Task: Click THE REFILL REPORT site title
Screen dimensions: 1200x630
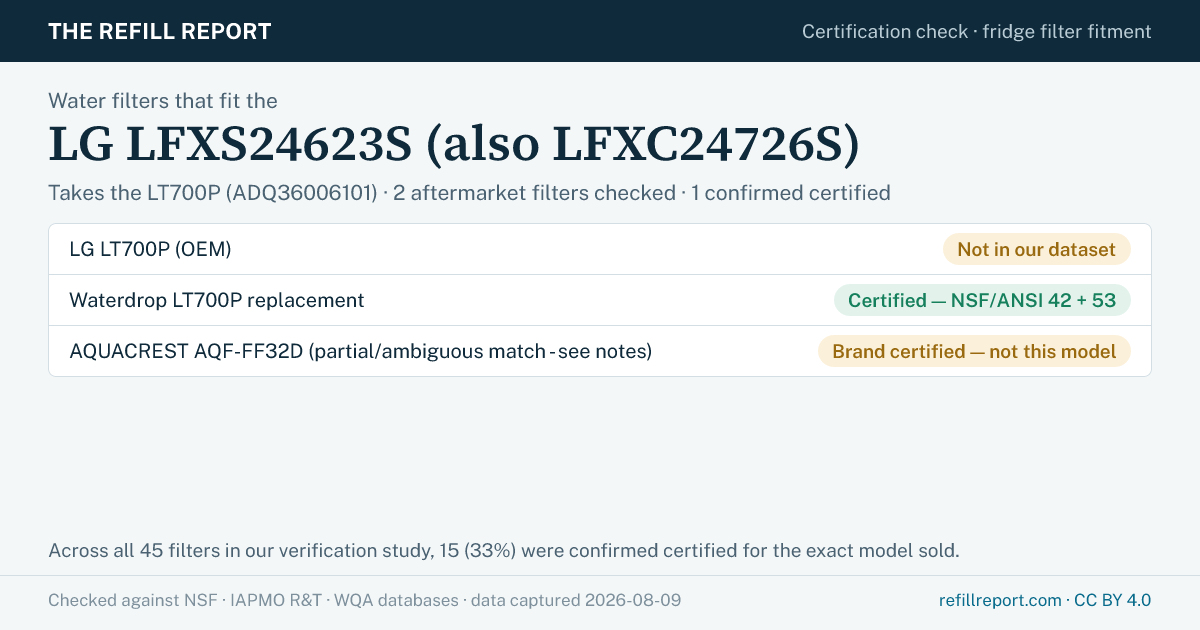Action: point(160,31)
